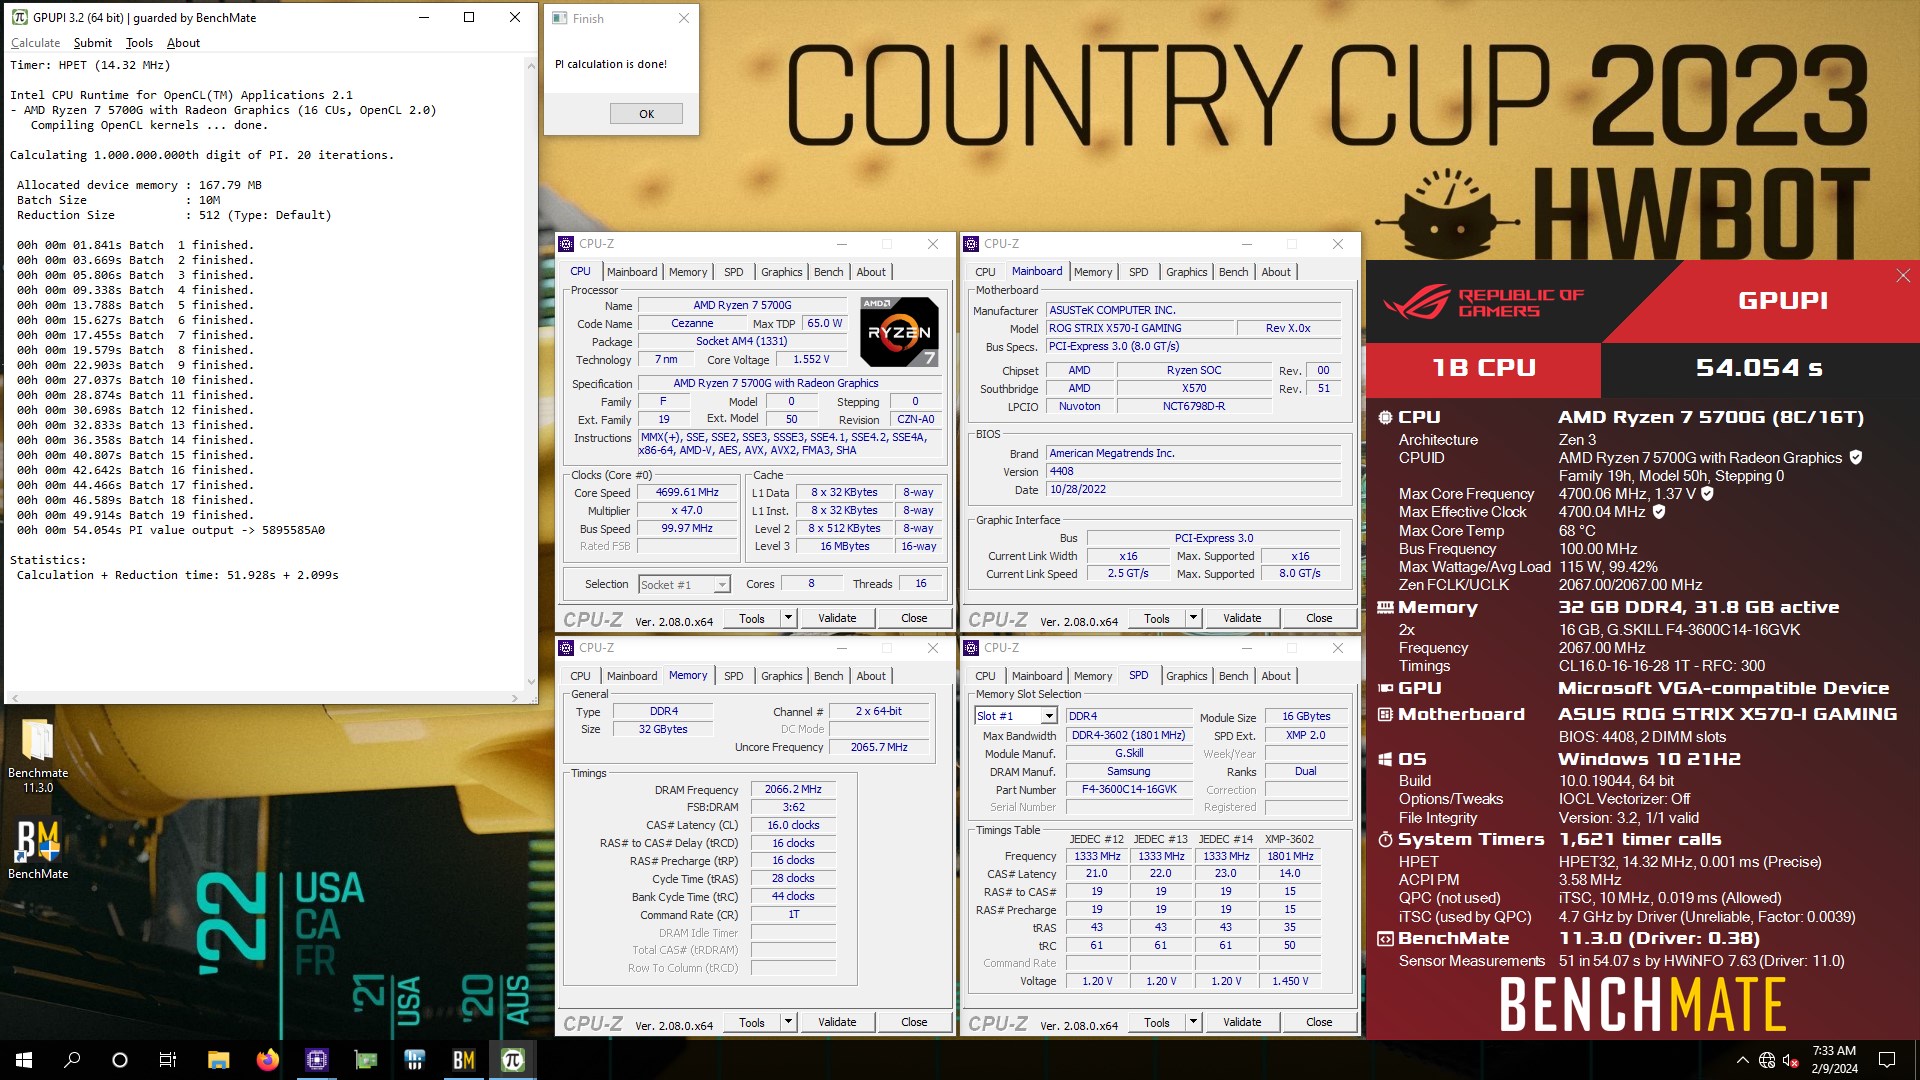
Task: Click the Ryzen 7 logo in CPU-Z
Action: tap(899, 332)
